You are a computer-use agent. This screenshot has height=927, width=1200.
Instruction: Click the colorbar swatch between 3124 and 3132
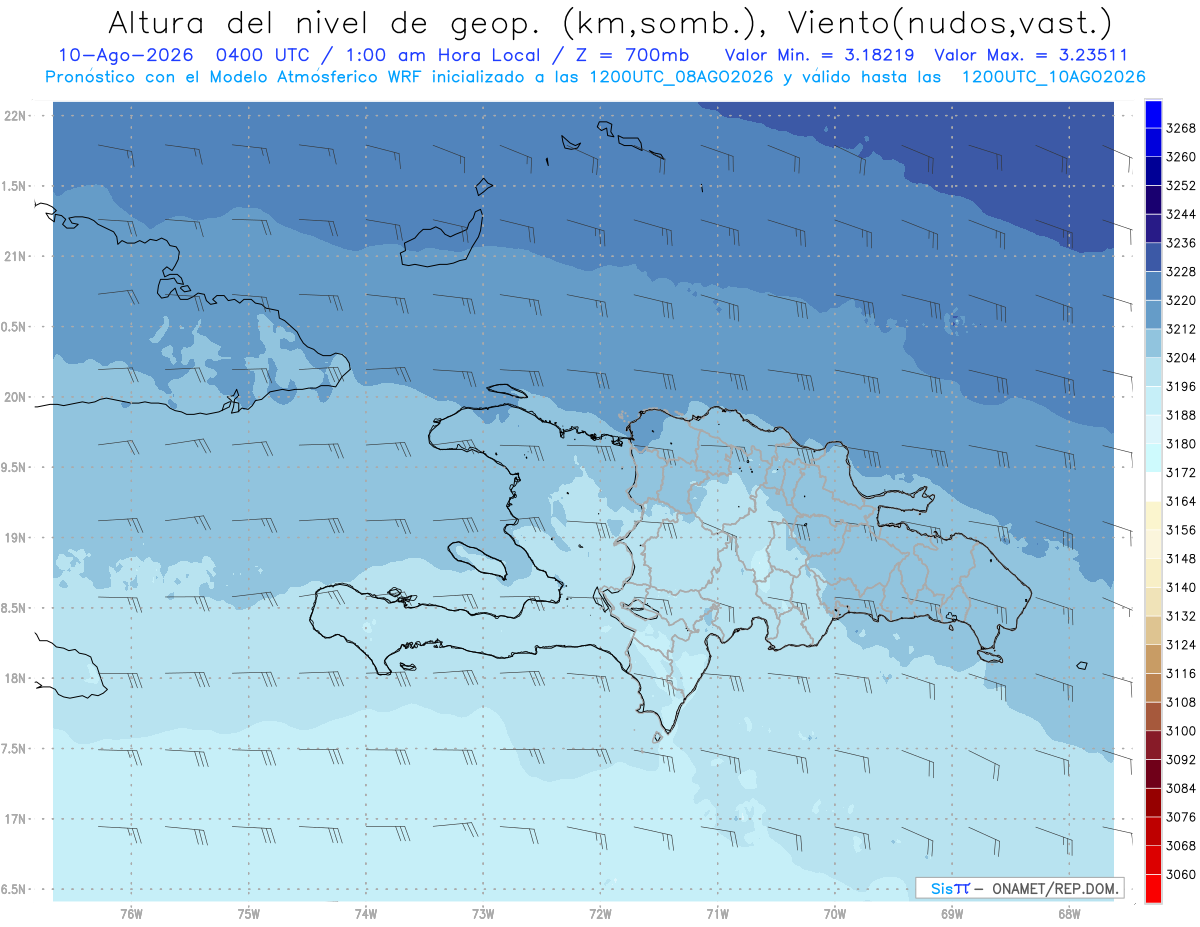click(x=1153, y=631)
